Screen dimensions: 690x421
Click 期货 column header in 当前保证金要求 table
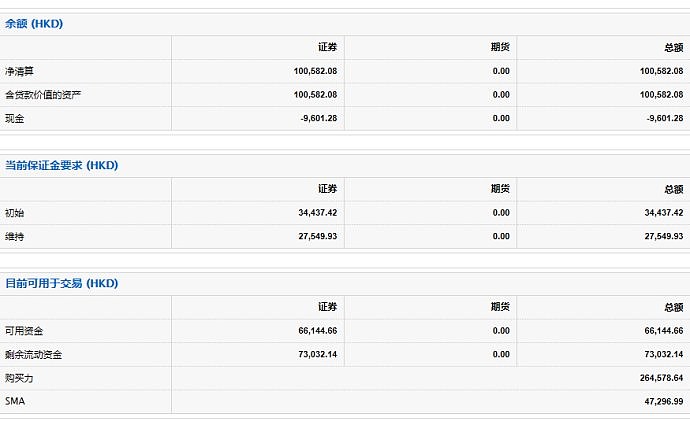coord(500,189)
